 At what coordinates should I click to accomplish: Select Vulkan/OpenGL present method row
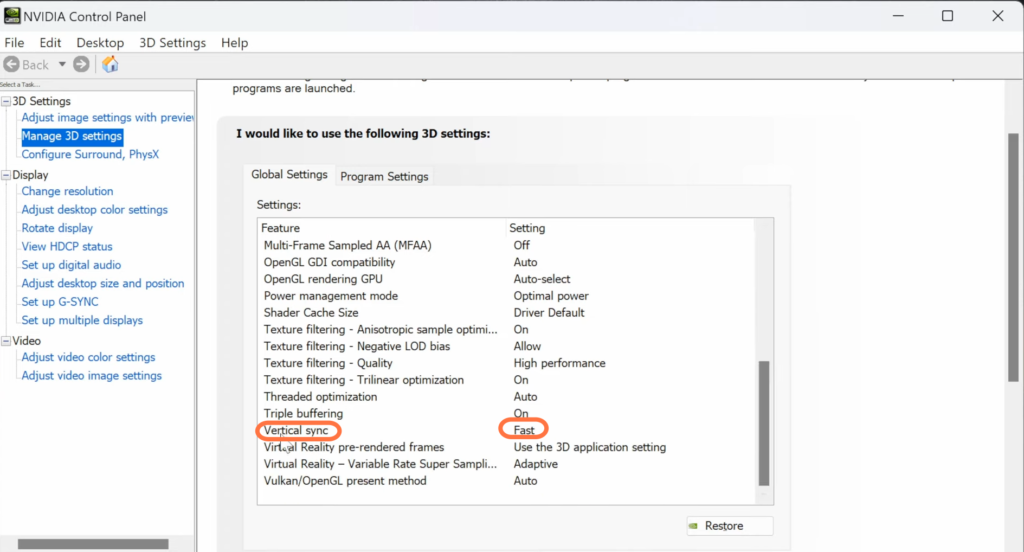pyautogui.click(x=506, y=481)
